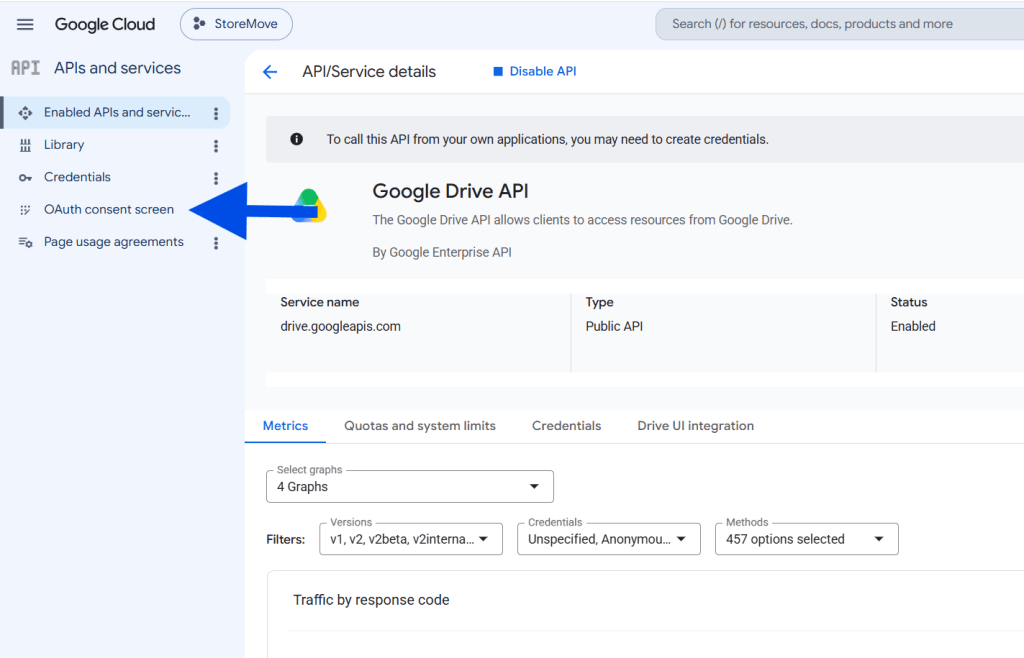This screenshot has height=658, width=1024.
Task: Expand the Methods filter dropdown
Action: 807,539
